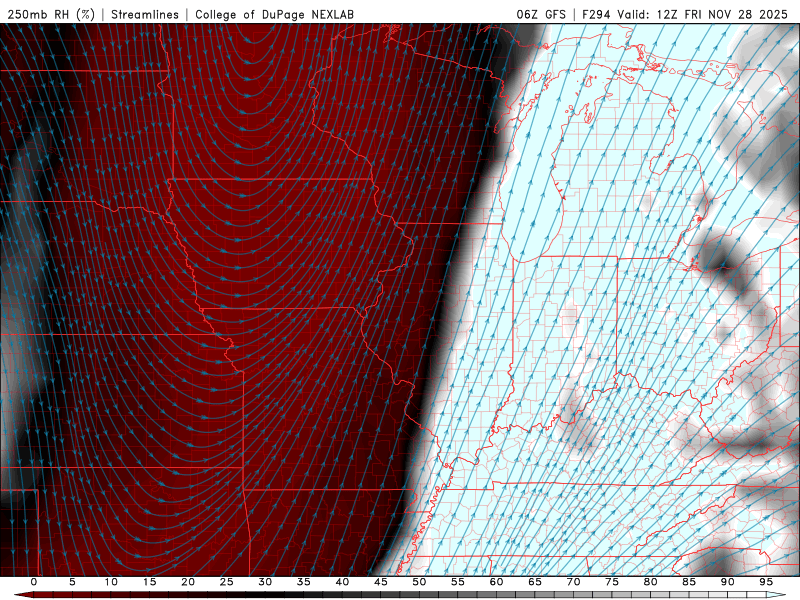Click the "45" value on color scale
The height and width of the screenshot is (600, 800).
[x=381, y=582]
